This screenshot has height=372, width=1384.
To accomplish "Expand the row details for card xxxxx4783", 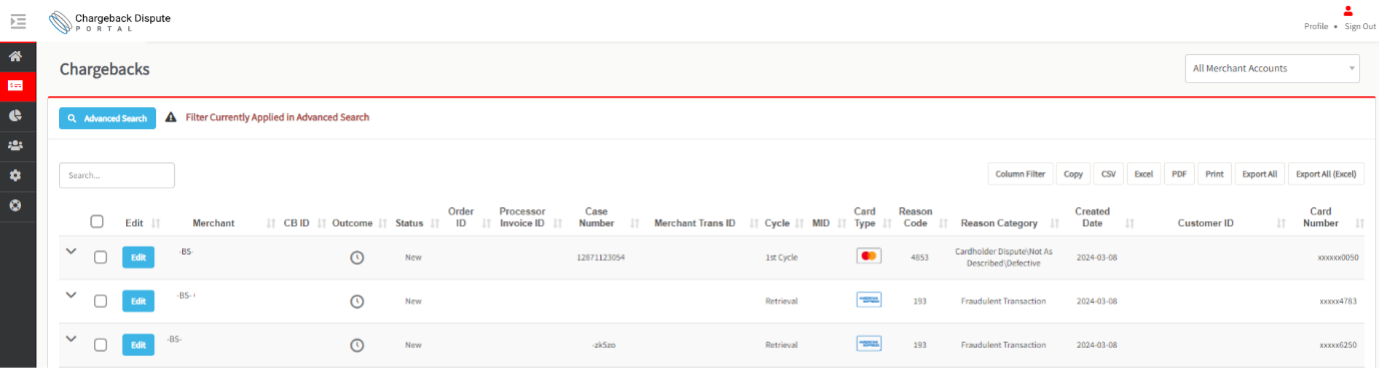I will [x=71, y=295].
